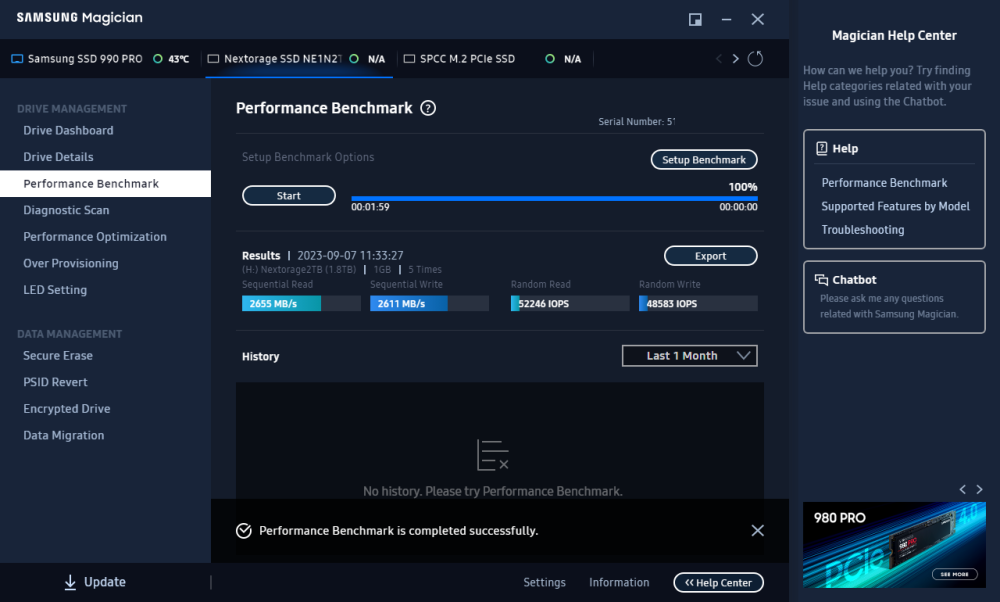Click the refresh drives icon
Viewport: 1000px width, 602px height.
[755, 59]
